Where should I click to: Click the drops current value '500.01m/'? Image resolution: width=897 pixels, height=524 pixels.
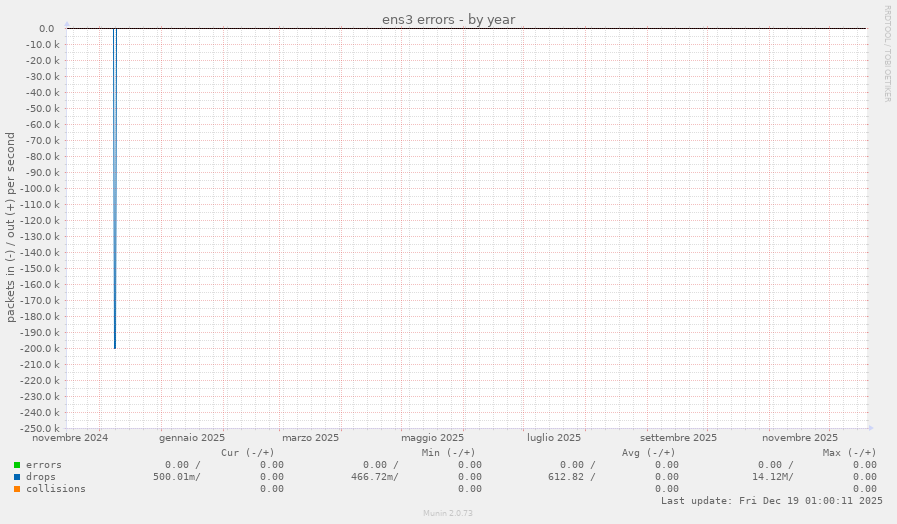point(177,477)
